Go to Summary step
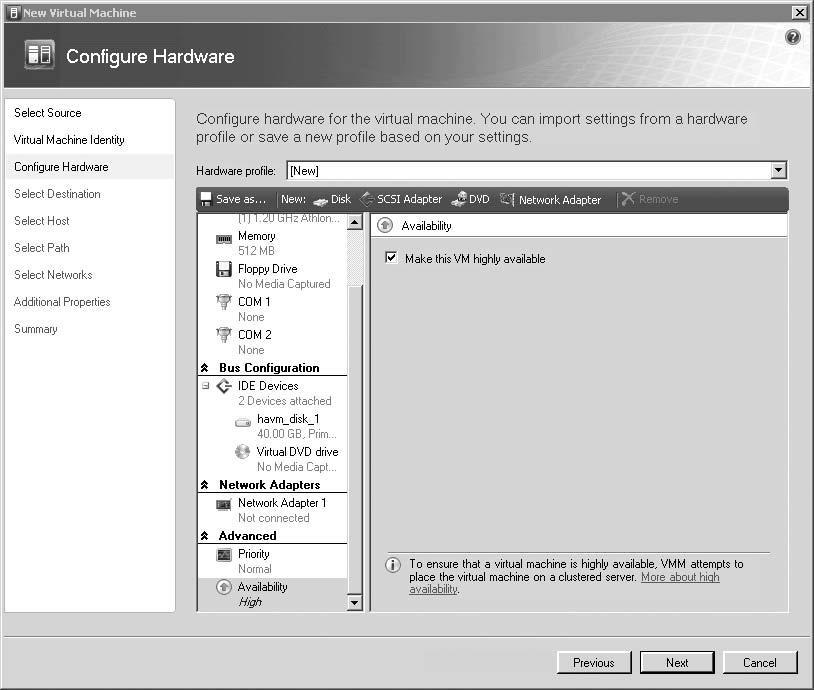This screenshot has height=690, width=814. (x=36, y=329)
